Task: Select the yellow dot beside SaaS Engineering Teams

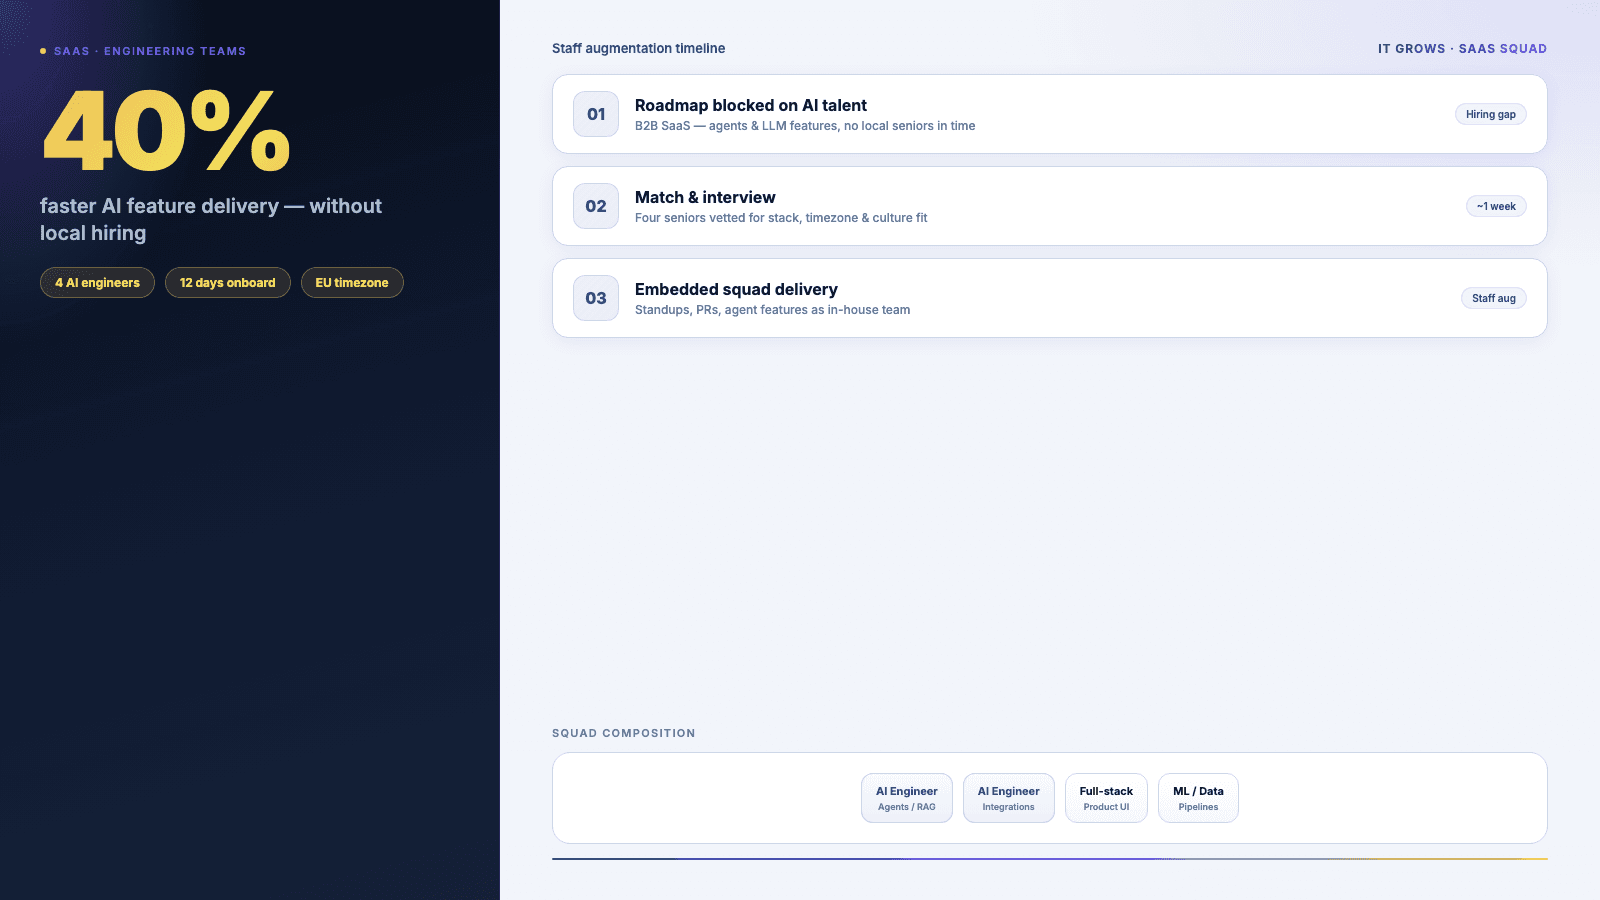Action: 43,51
